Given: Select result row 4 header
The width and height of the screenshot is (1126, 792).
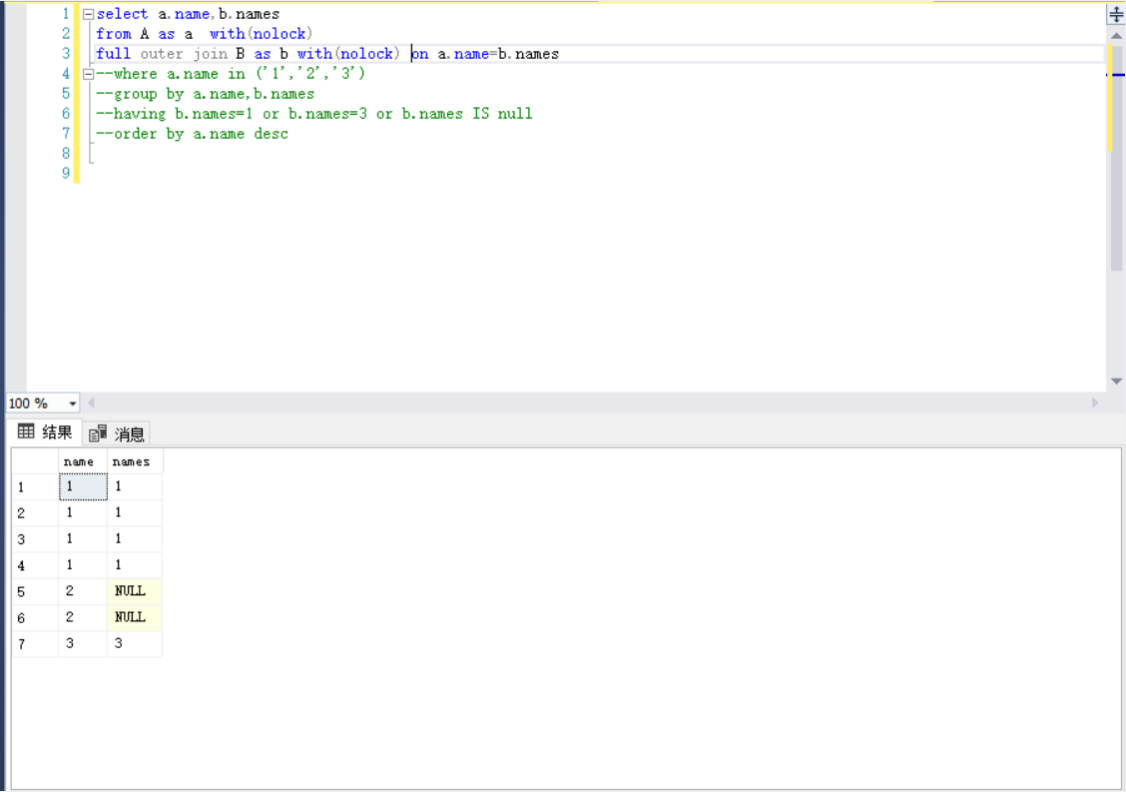Looking at the screenshot, I should [35, 565].
